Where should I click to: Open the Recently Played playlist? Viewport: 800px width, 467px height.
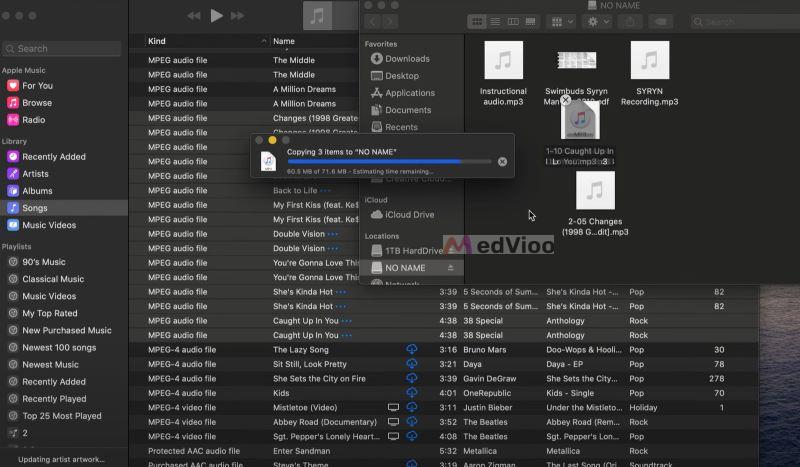[x=54, y=399]
